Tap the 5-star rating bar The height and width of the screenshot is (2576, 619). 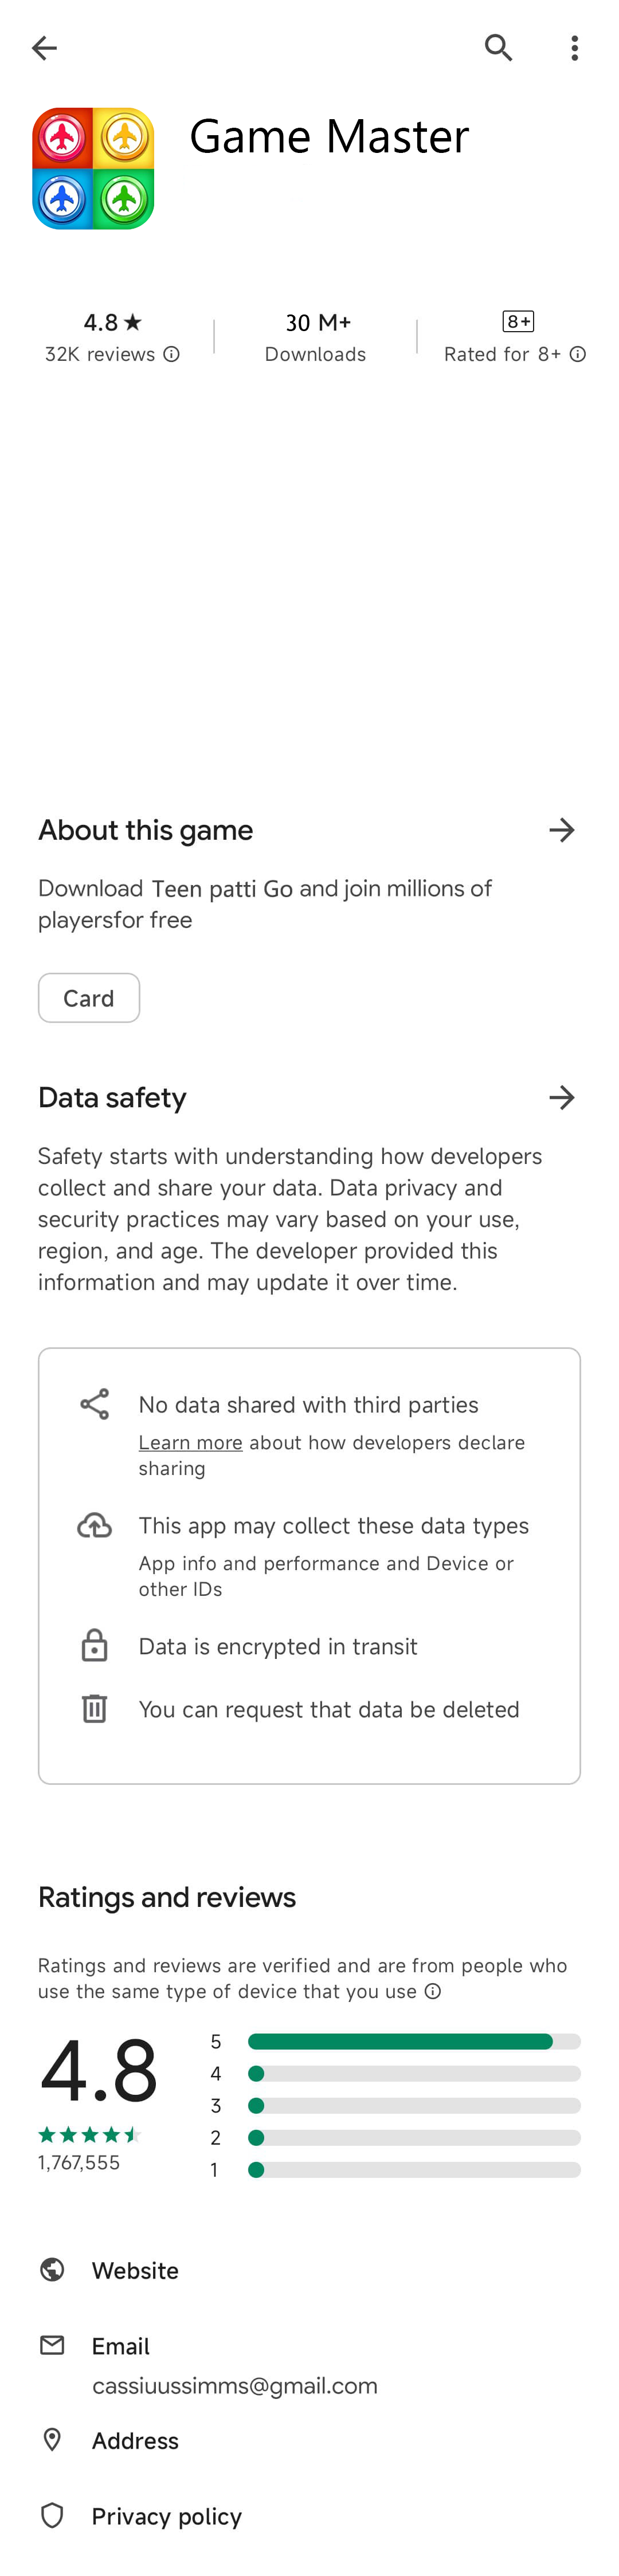coord(413,2041)
